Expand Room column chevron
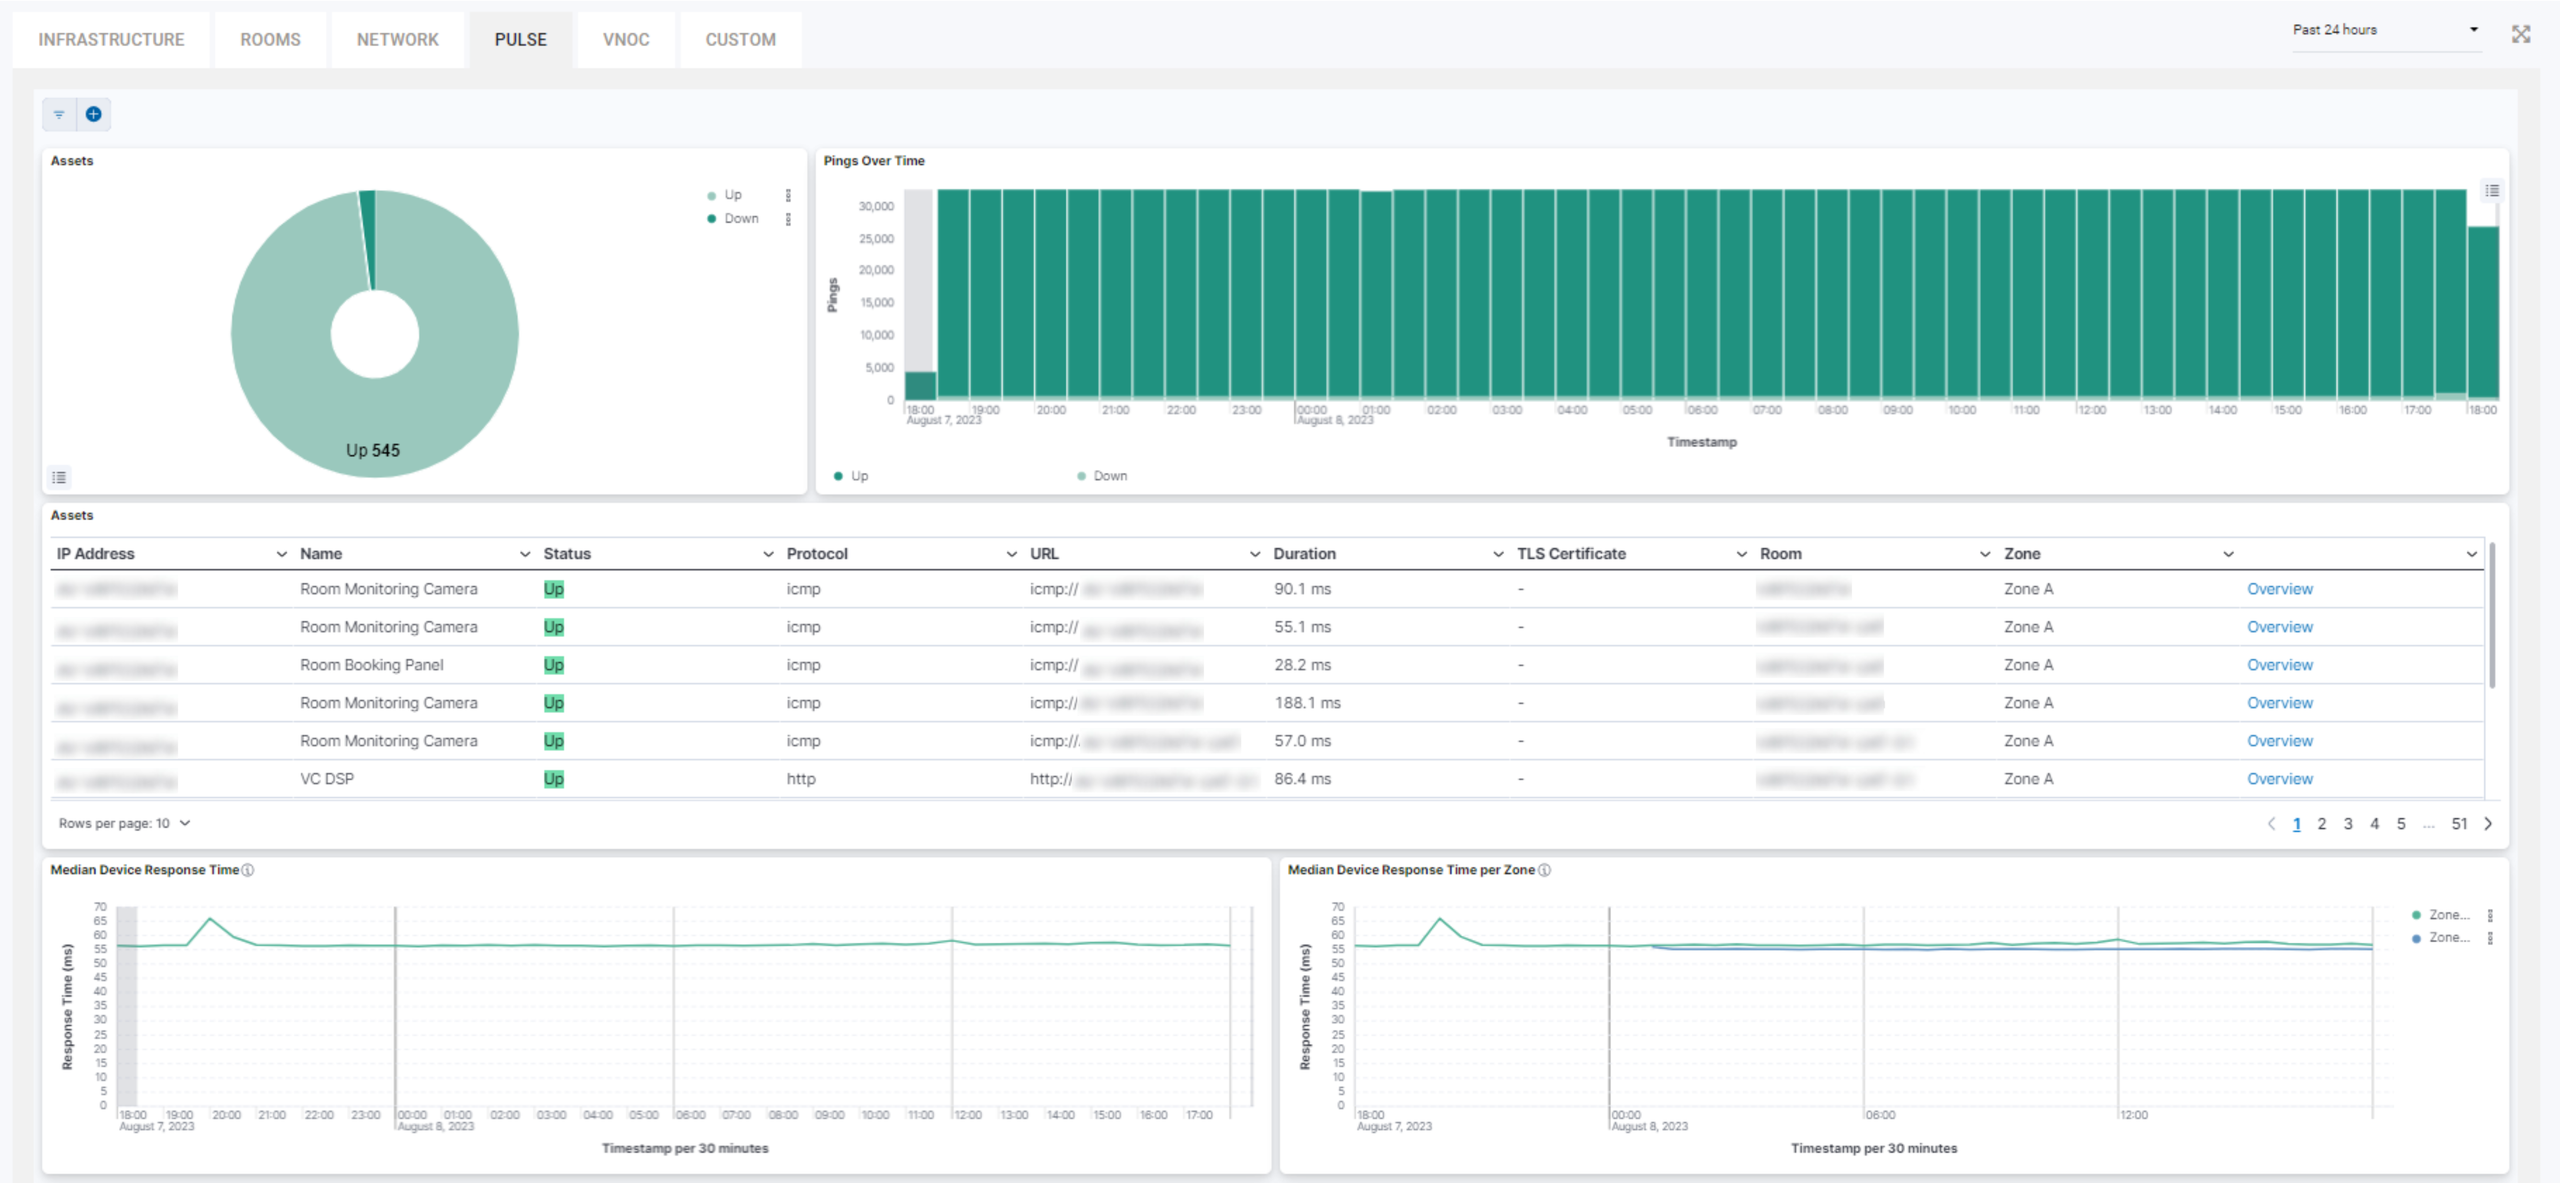 coord(1985,554)
